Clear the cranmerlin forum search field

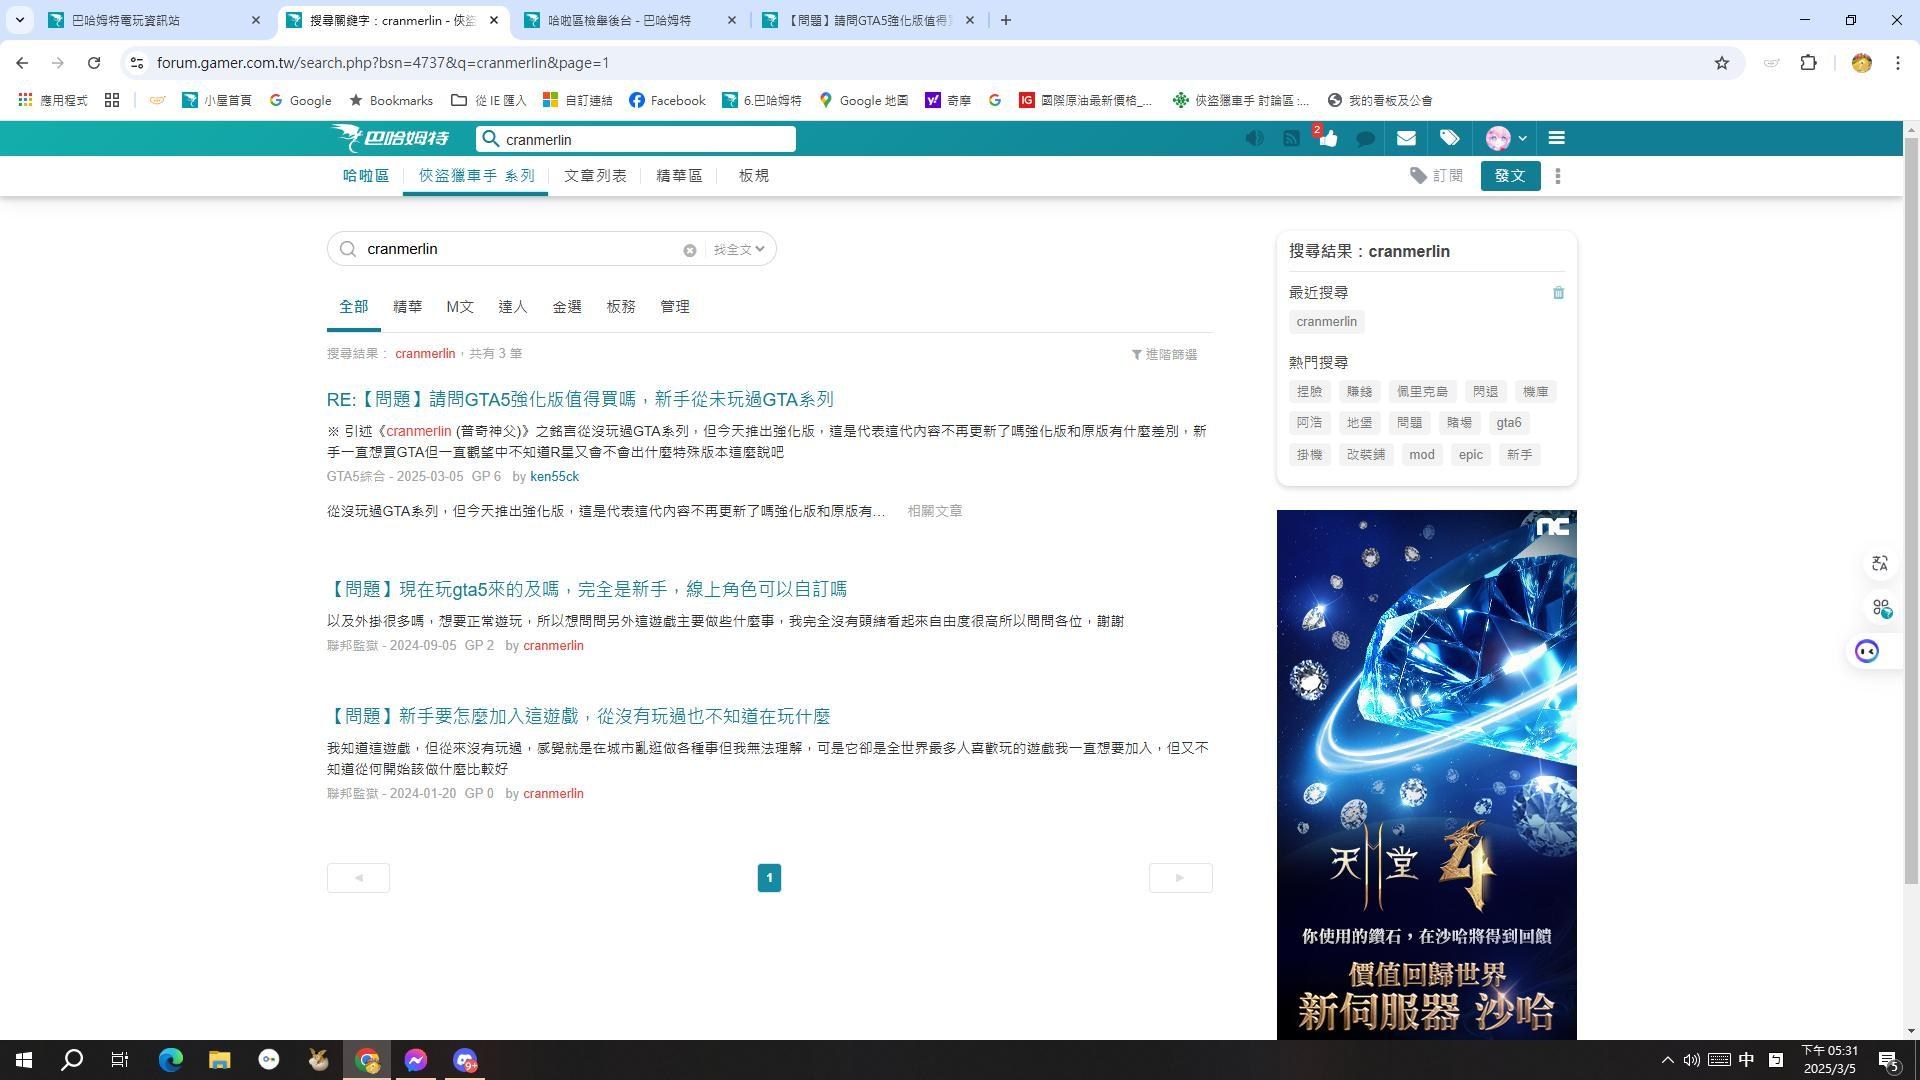pos(689,250)
